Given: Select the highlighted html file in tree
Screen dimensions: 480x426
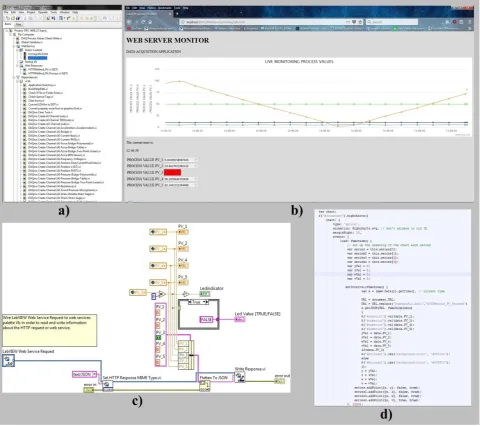Looking at the screenshot, I should (37, 58).
